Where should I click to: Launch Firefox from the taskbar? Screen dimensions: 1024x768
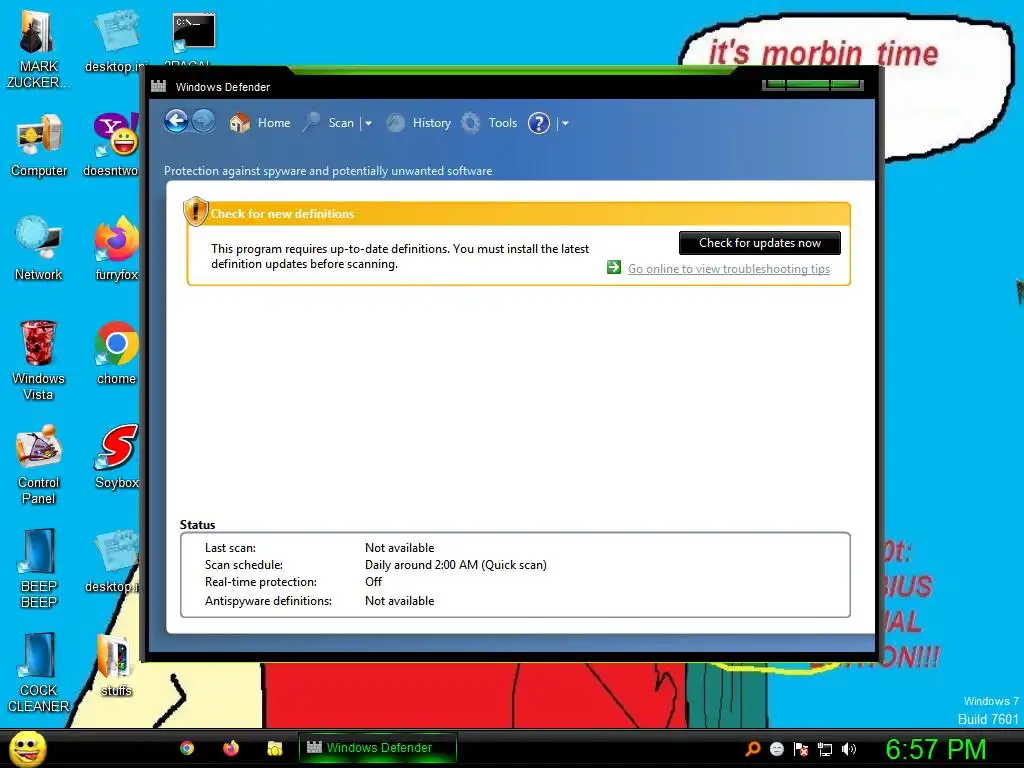click(231, 748)
